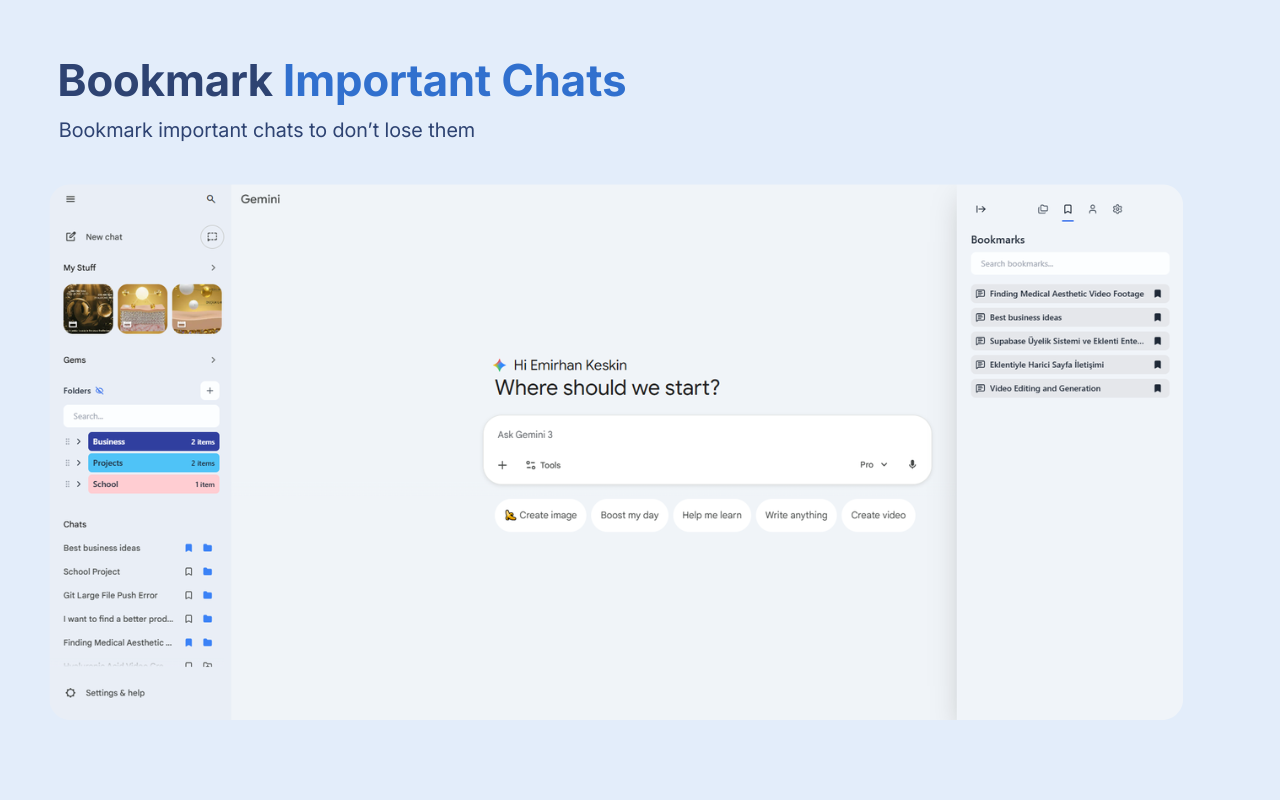Switch to settings gear tab in right panel
Viewport: 1280px width, 800px height.
1118,209
